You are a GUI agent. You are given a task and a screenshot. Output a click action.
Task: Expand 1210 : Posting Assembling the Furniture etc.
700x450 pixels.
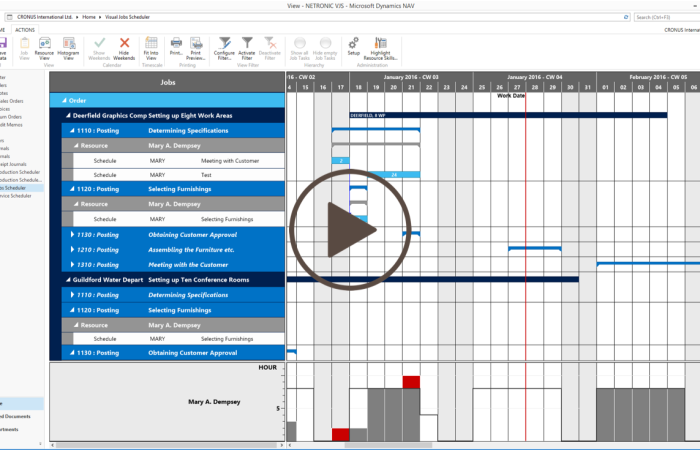pyautogui.click(x=72, y=250)
